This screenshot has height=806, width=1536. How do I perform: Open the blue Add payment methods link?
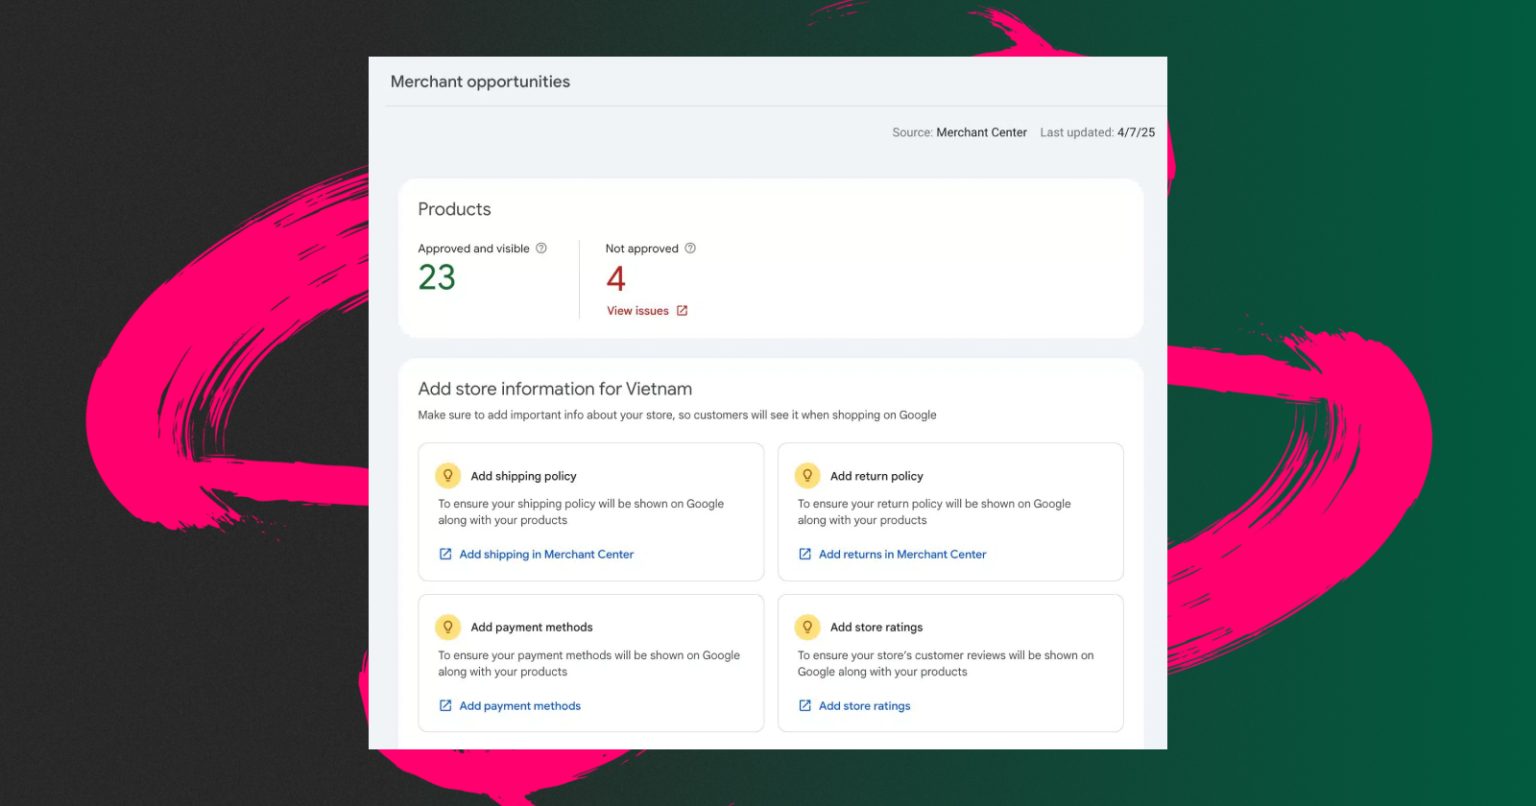(520, 706)
